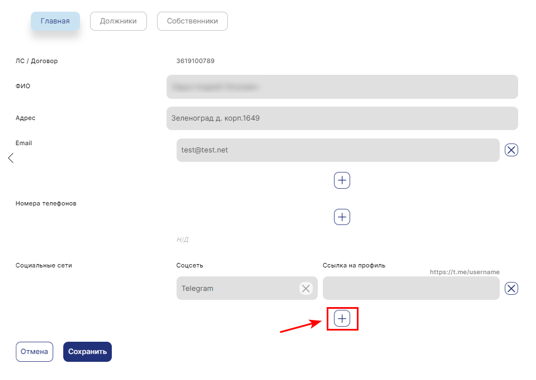Click the Адрес field with Зеленоград
536x380 pixels.
click(x=342, y=118)
